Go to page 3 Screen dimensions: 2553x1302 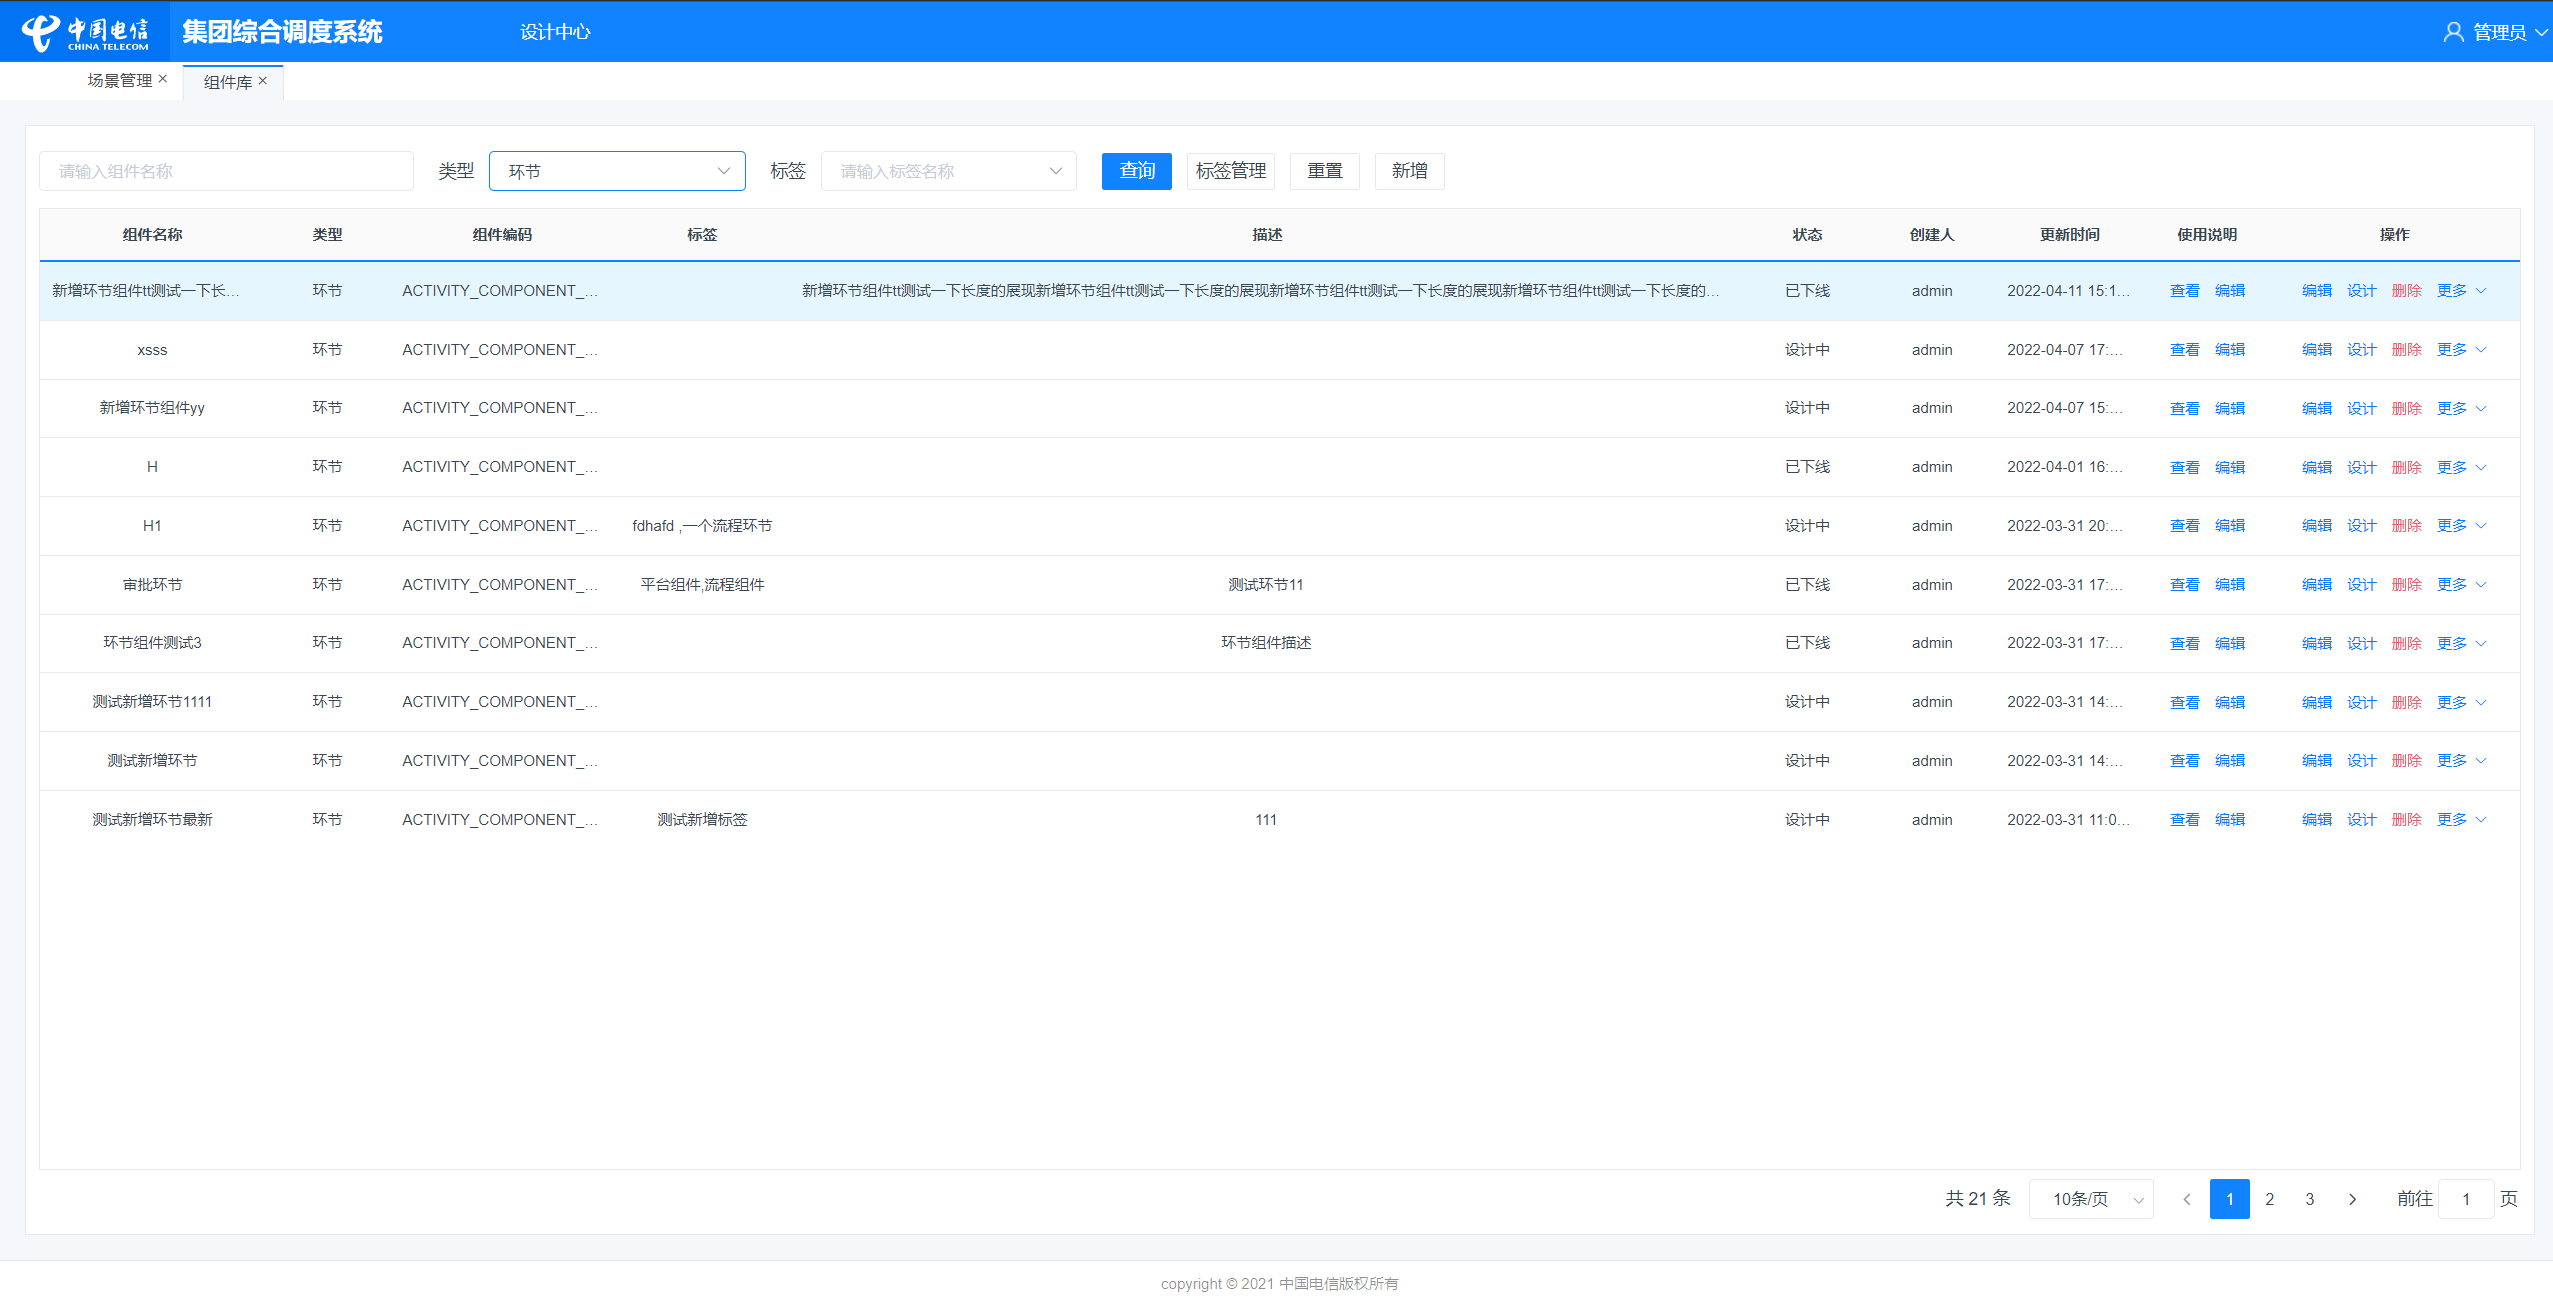point(2310,1199)
